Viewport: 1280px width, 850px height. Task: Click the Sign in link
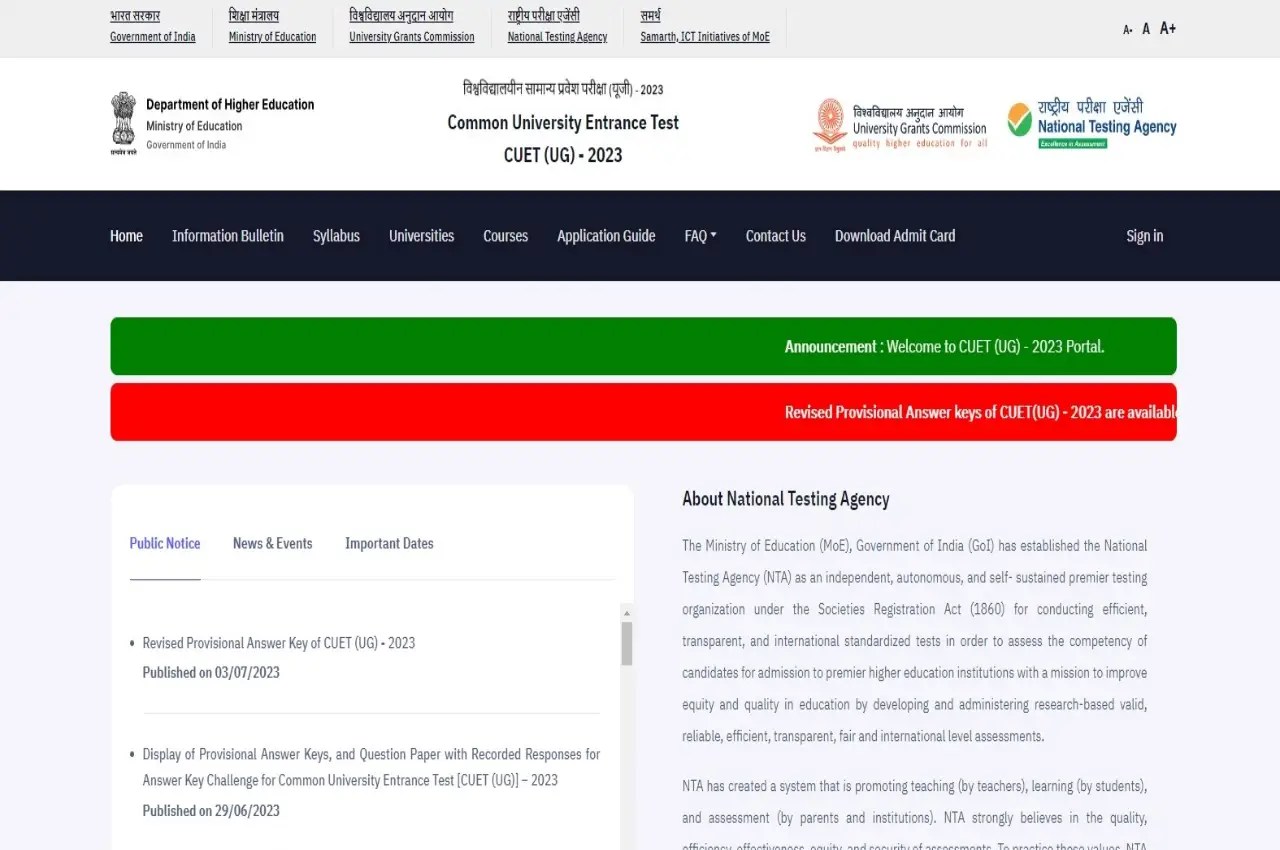(1144, 236)
